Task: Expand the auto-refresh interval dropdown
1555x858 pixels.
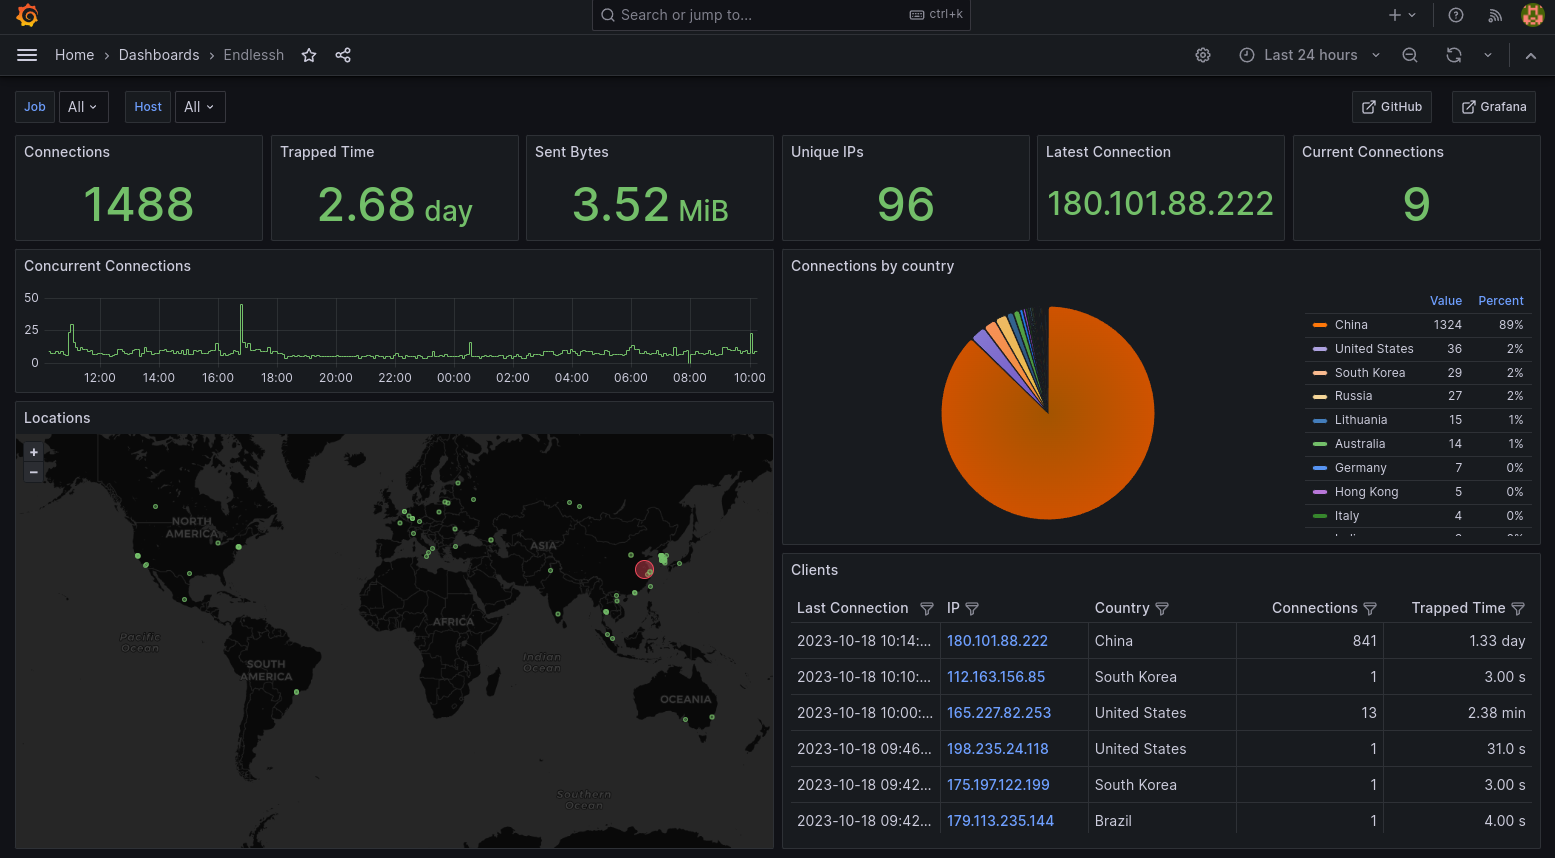Action: [x=1488, y=55]
